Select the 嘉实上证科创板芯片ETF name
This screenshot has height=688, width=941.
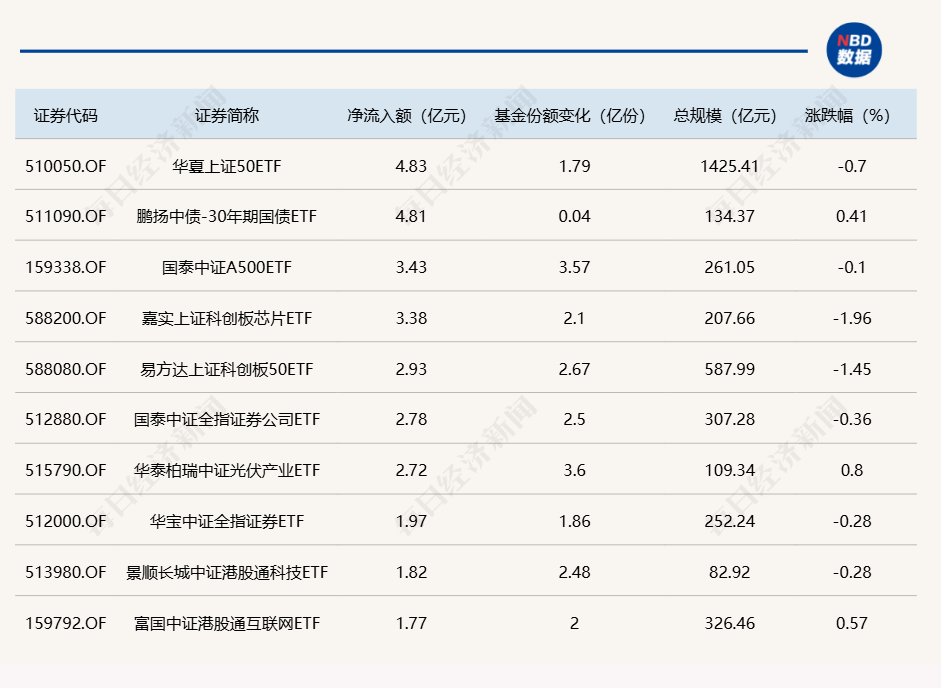pos(227,319)
